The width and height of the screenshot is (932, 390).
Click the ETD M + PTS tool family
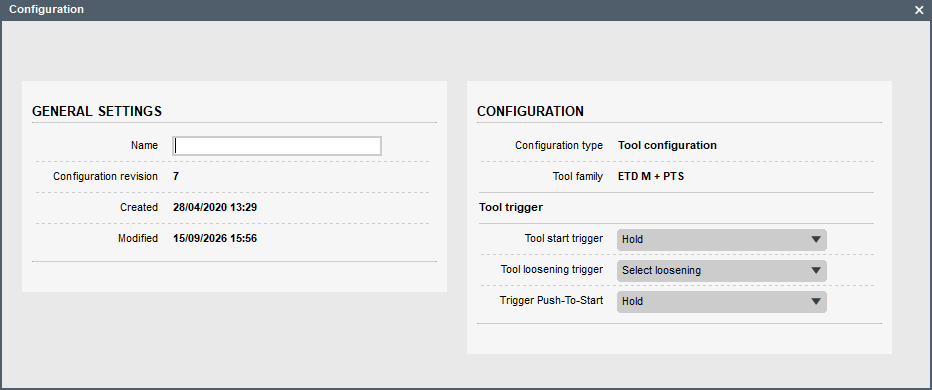point(651,177)
